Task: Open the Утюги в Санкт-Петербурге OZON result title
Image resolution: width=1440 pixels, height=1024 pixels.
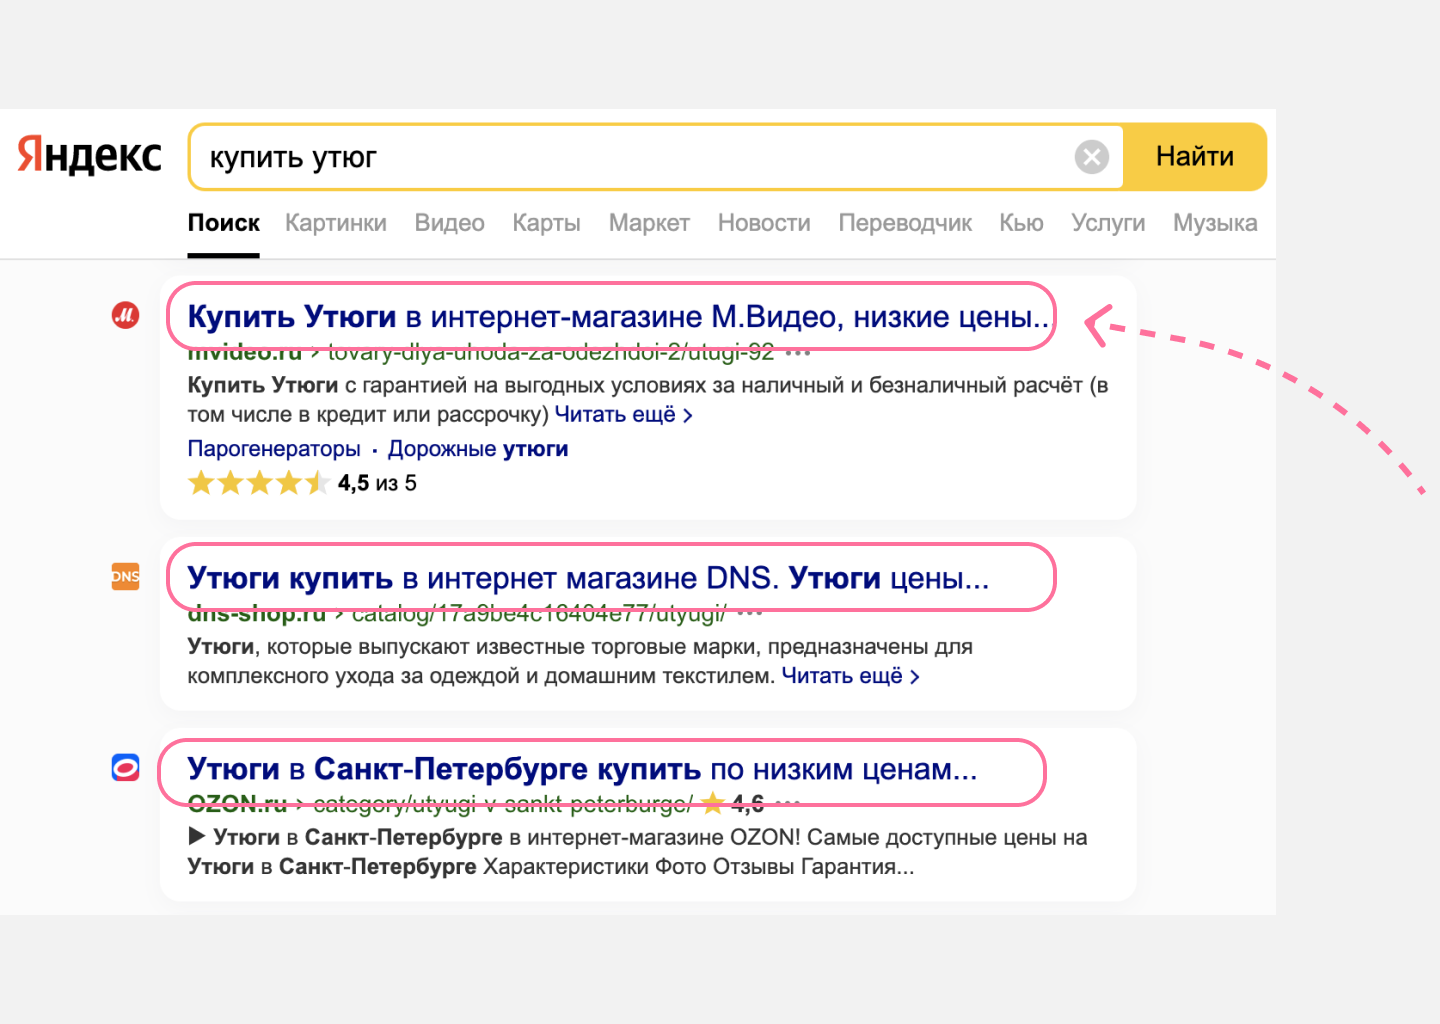Action: [x=582, y=769]
